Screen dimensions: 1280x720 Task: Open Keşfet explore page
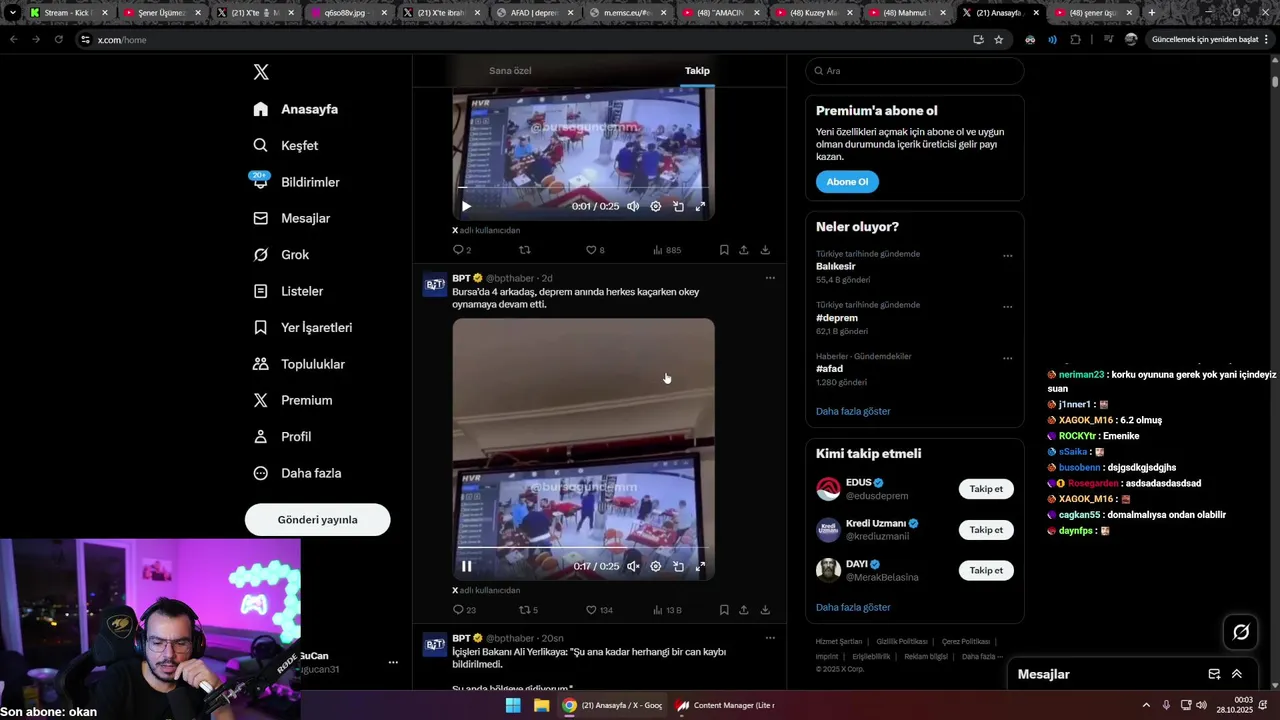click(286, 146)
